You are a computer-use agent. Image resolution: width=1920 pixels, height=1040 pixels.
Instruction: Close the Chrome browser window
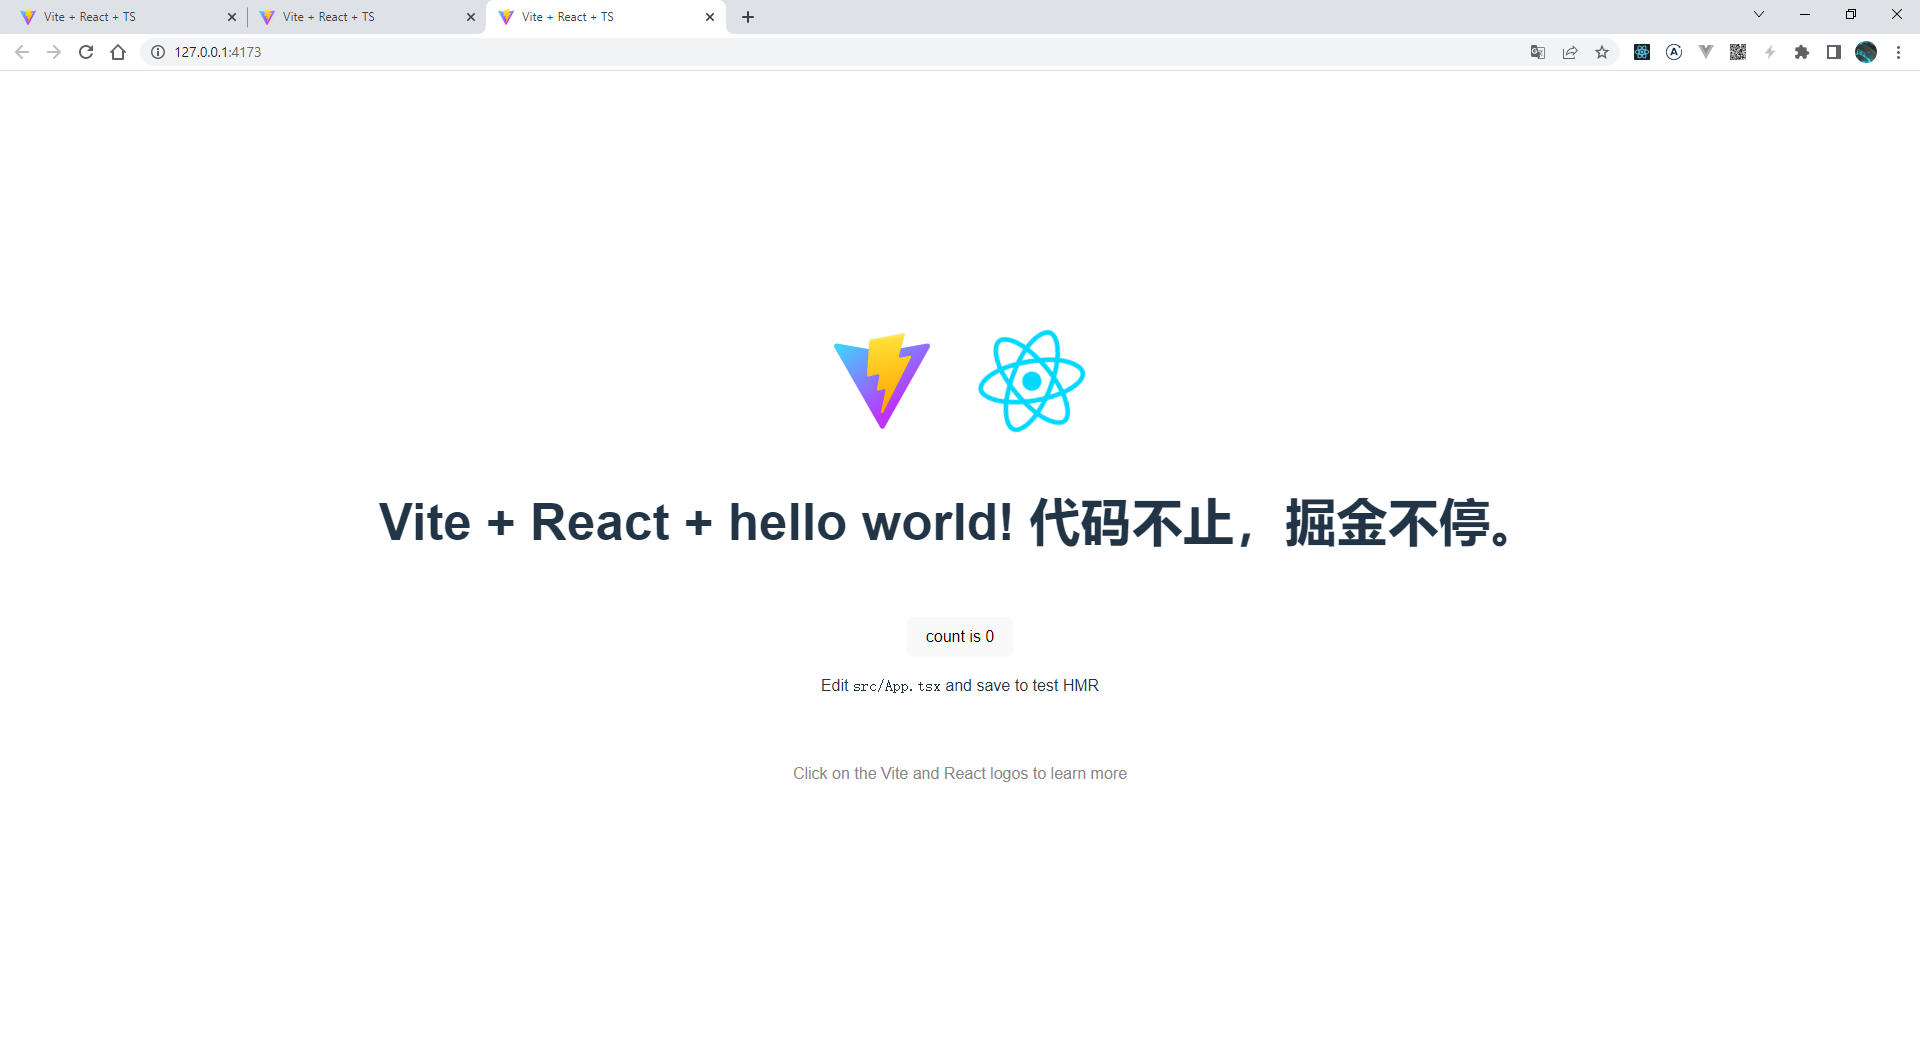point(1897,14)
